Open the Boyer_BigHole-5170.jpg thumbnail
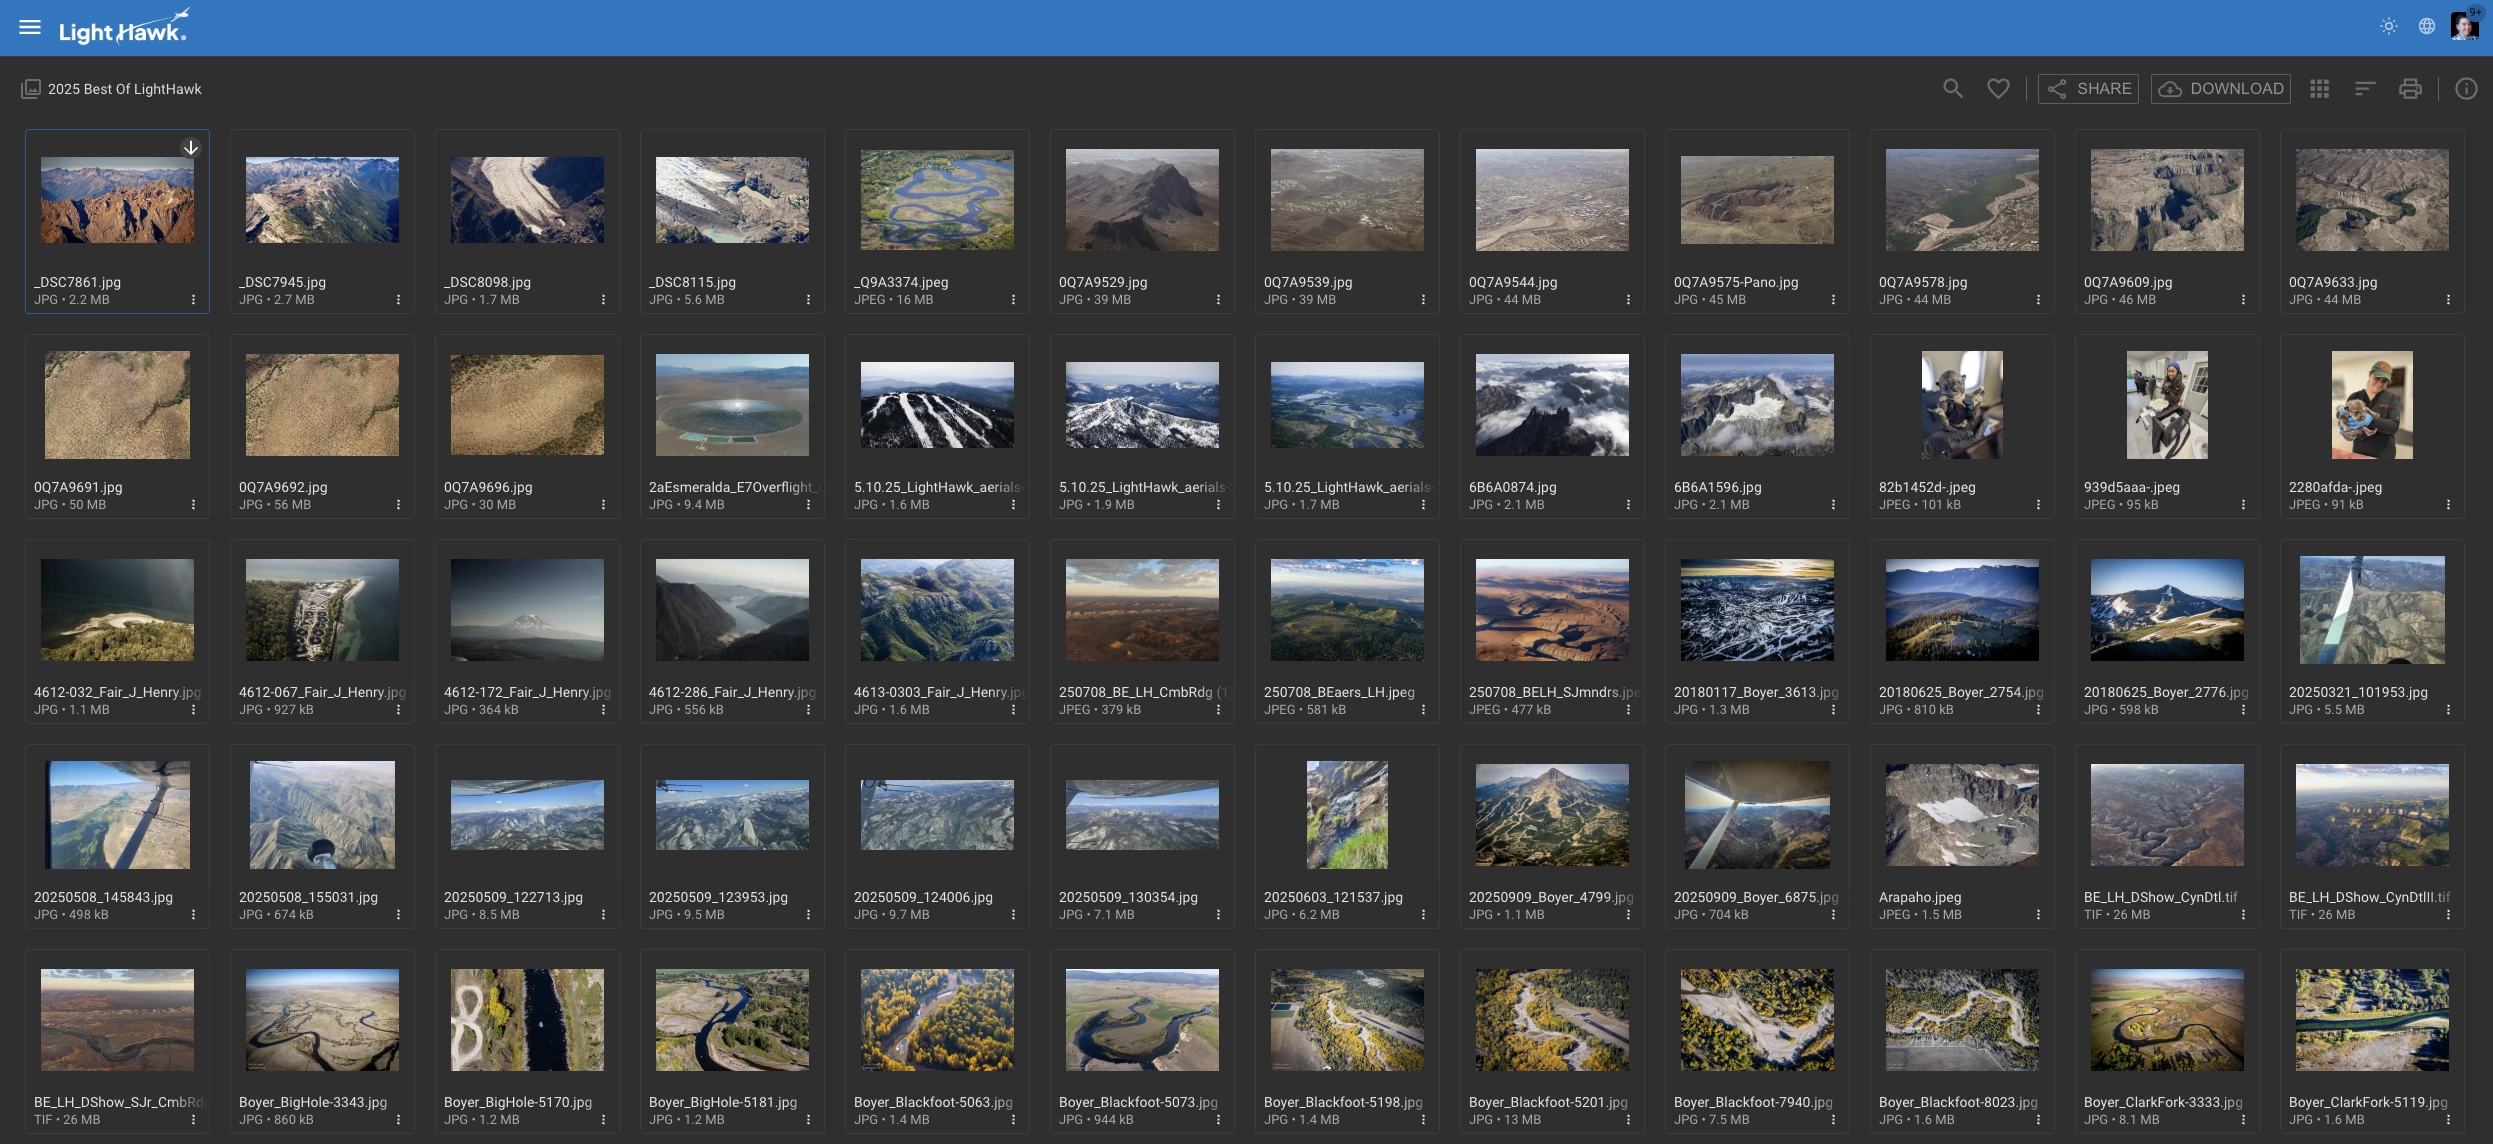 527,1020
